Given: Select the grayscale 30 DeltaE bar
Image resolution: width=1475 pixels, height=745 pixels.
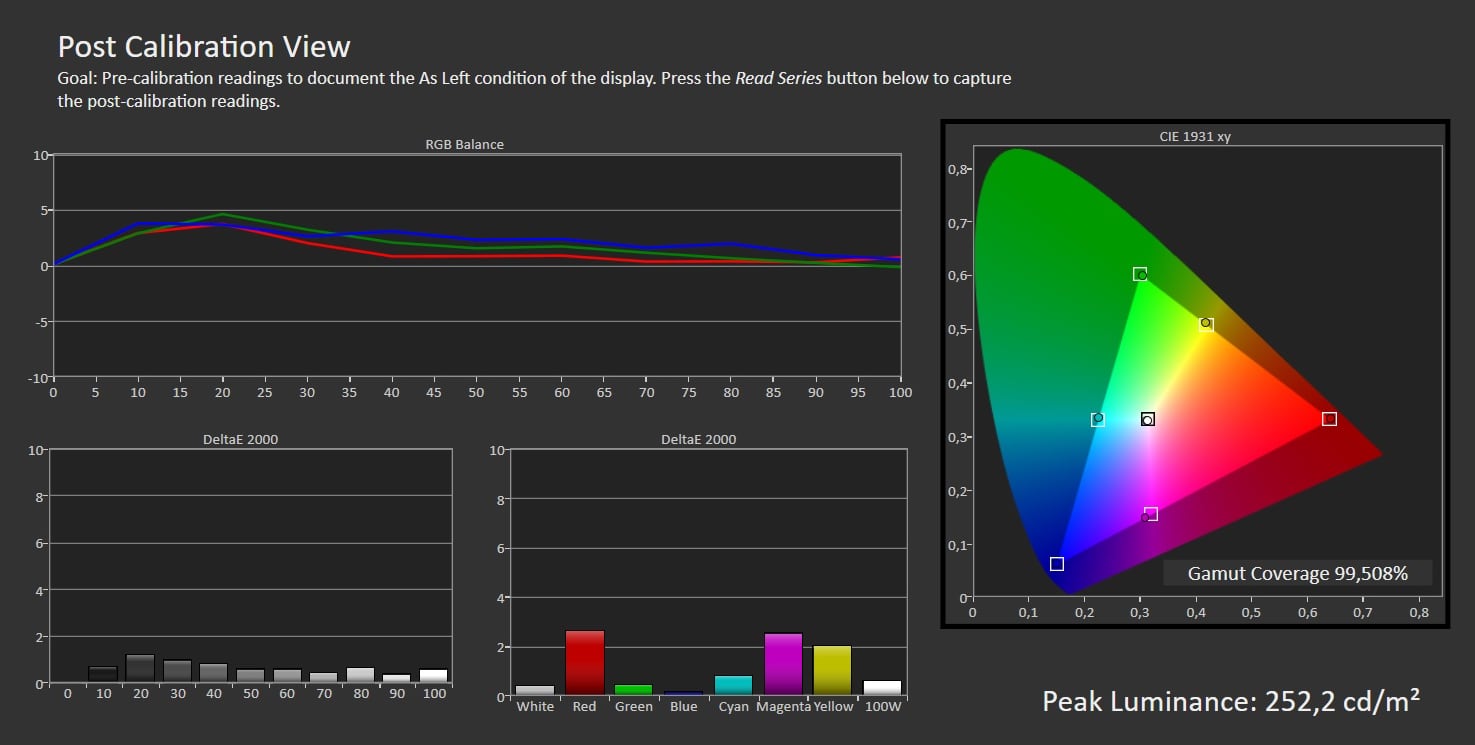Looking at the screenshot, I should pyautogui.click(x=177, y=671).
